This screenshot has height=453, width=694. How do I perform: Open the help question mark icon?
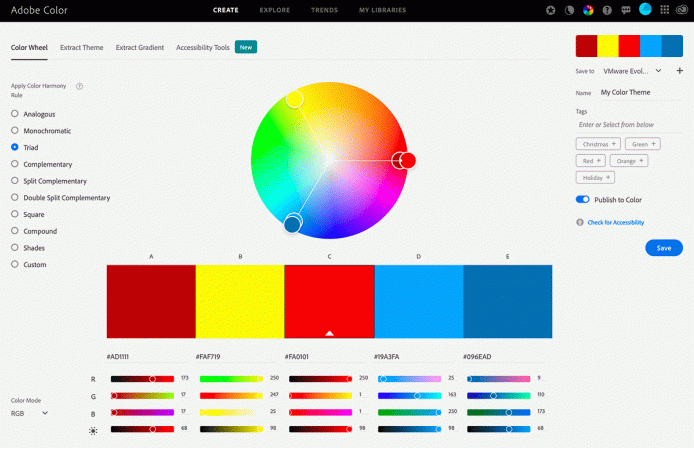(607, 10)
